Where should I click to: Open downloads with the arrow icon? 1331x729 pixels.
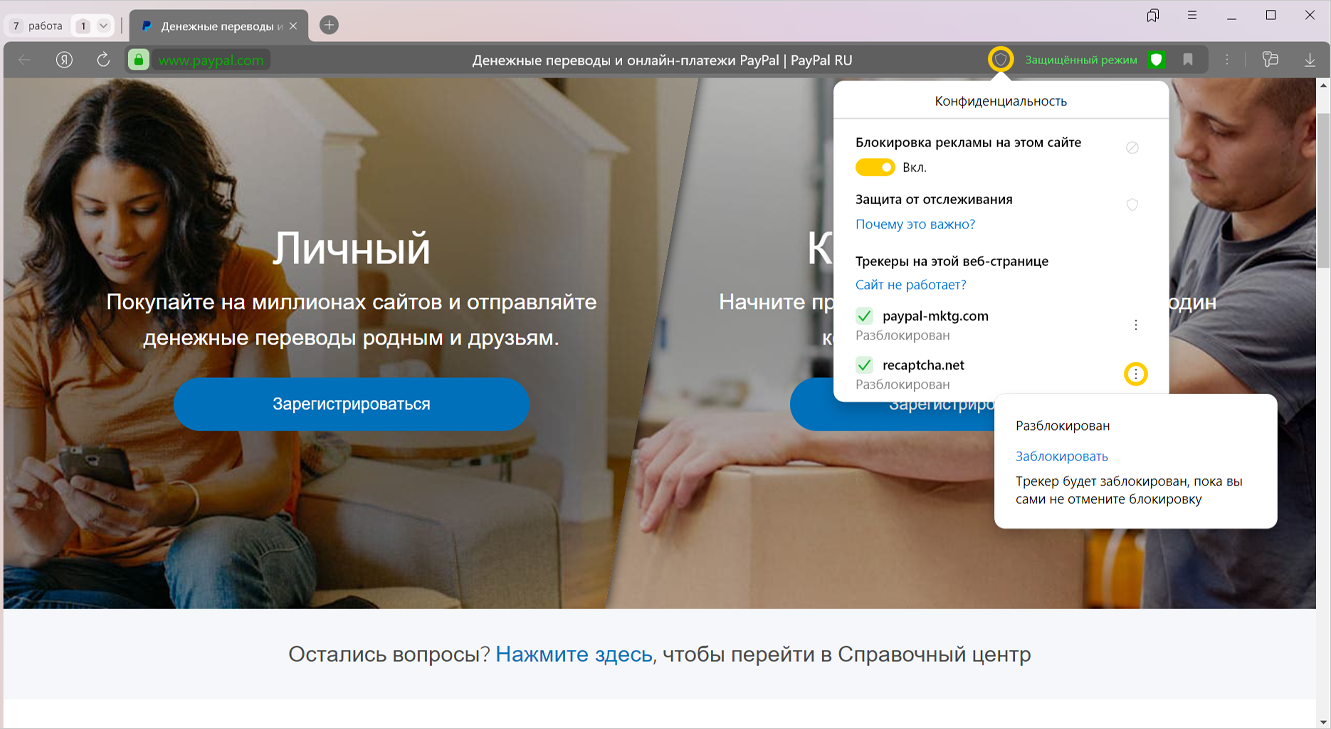coord(1310,60)
